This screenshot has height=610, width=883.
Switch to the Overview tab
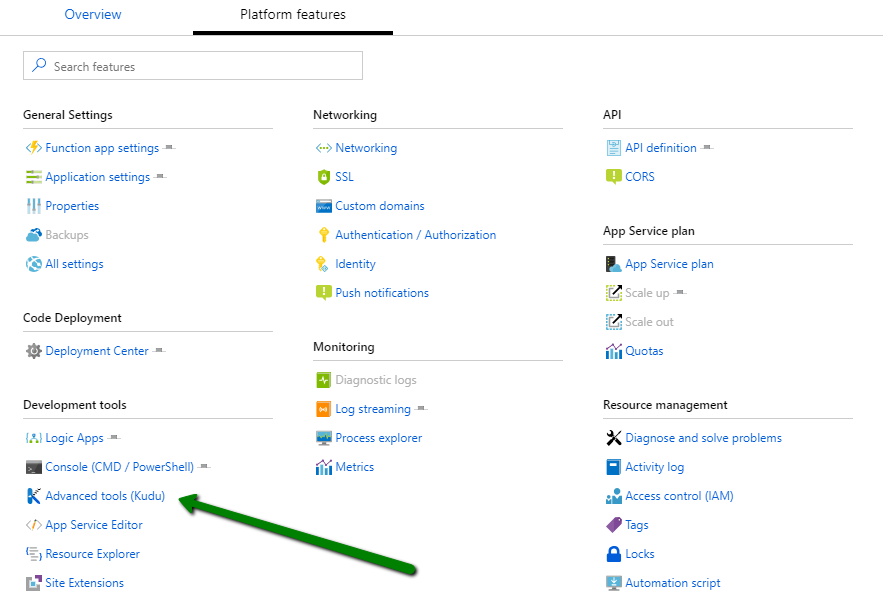coord(93,15)
